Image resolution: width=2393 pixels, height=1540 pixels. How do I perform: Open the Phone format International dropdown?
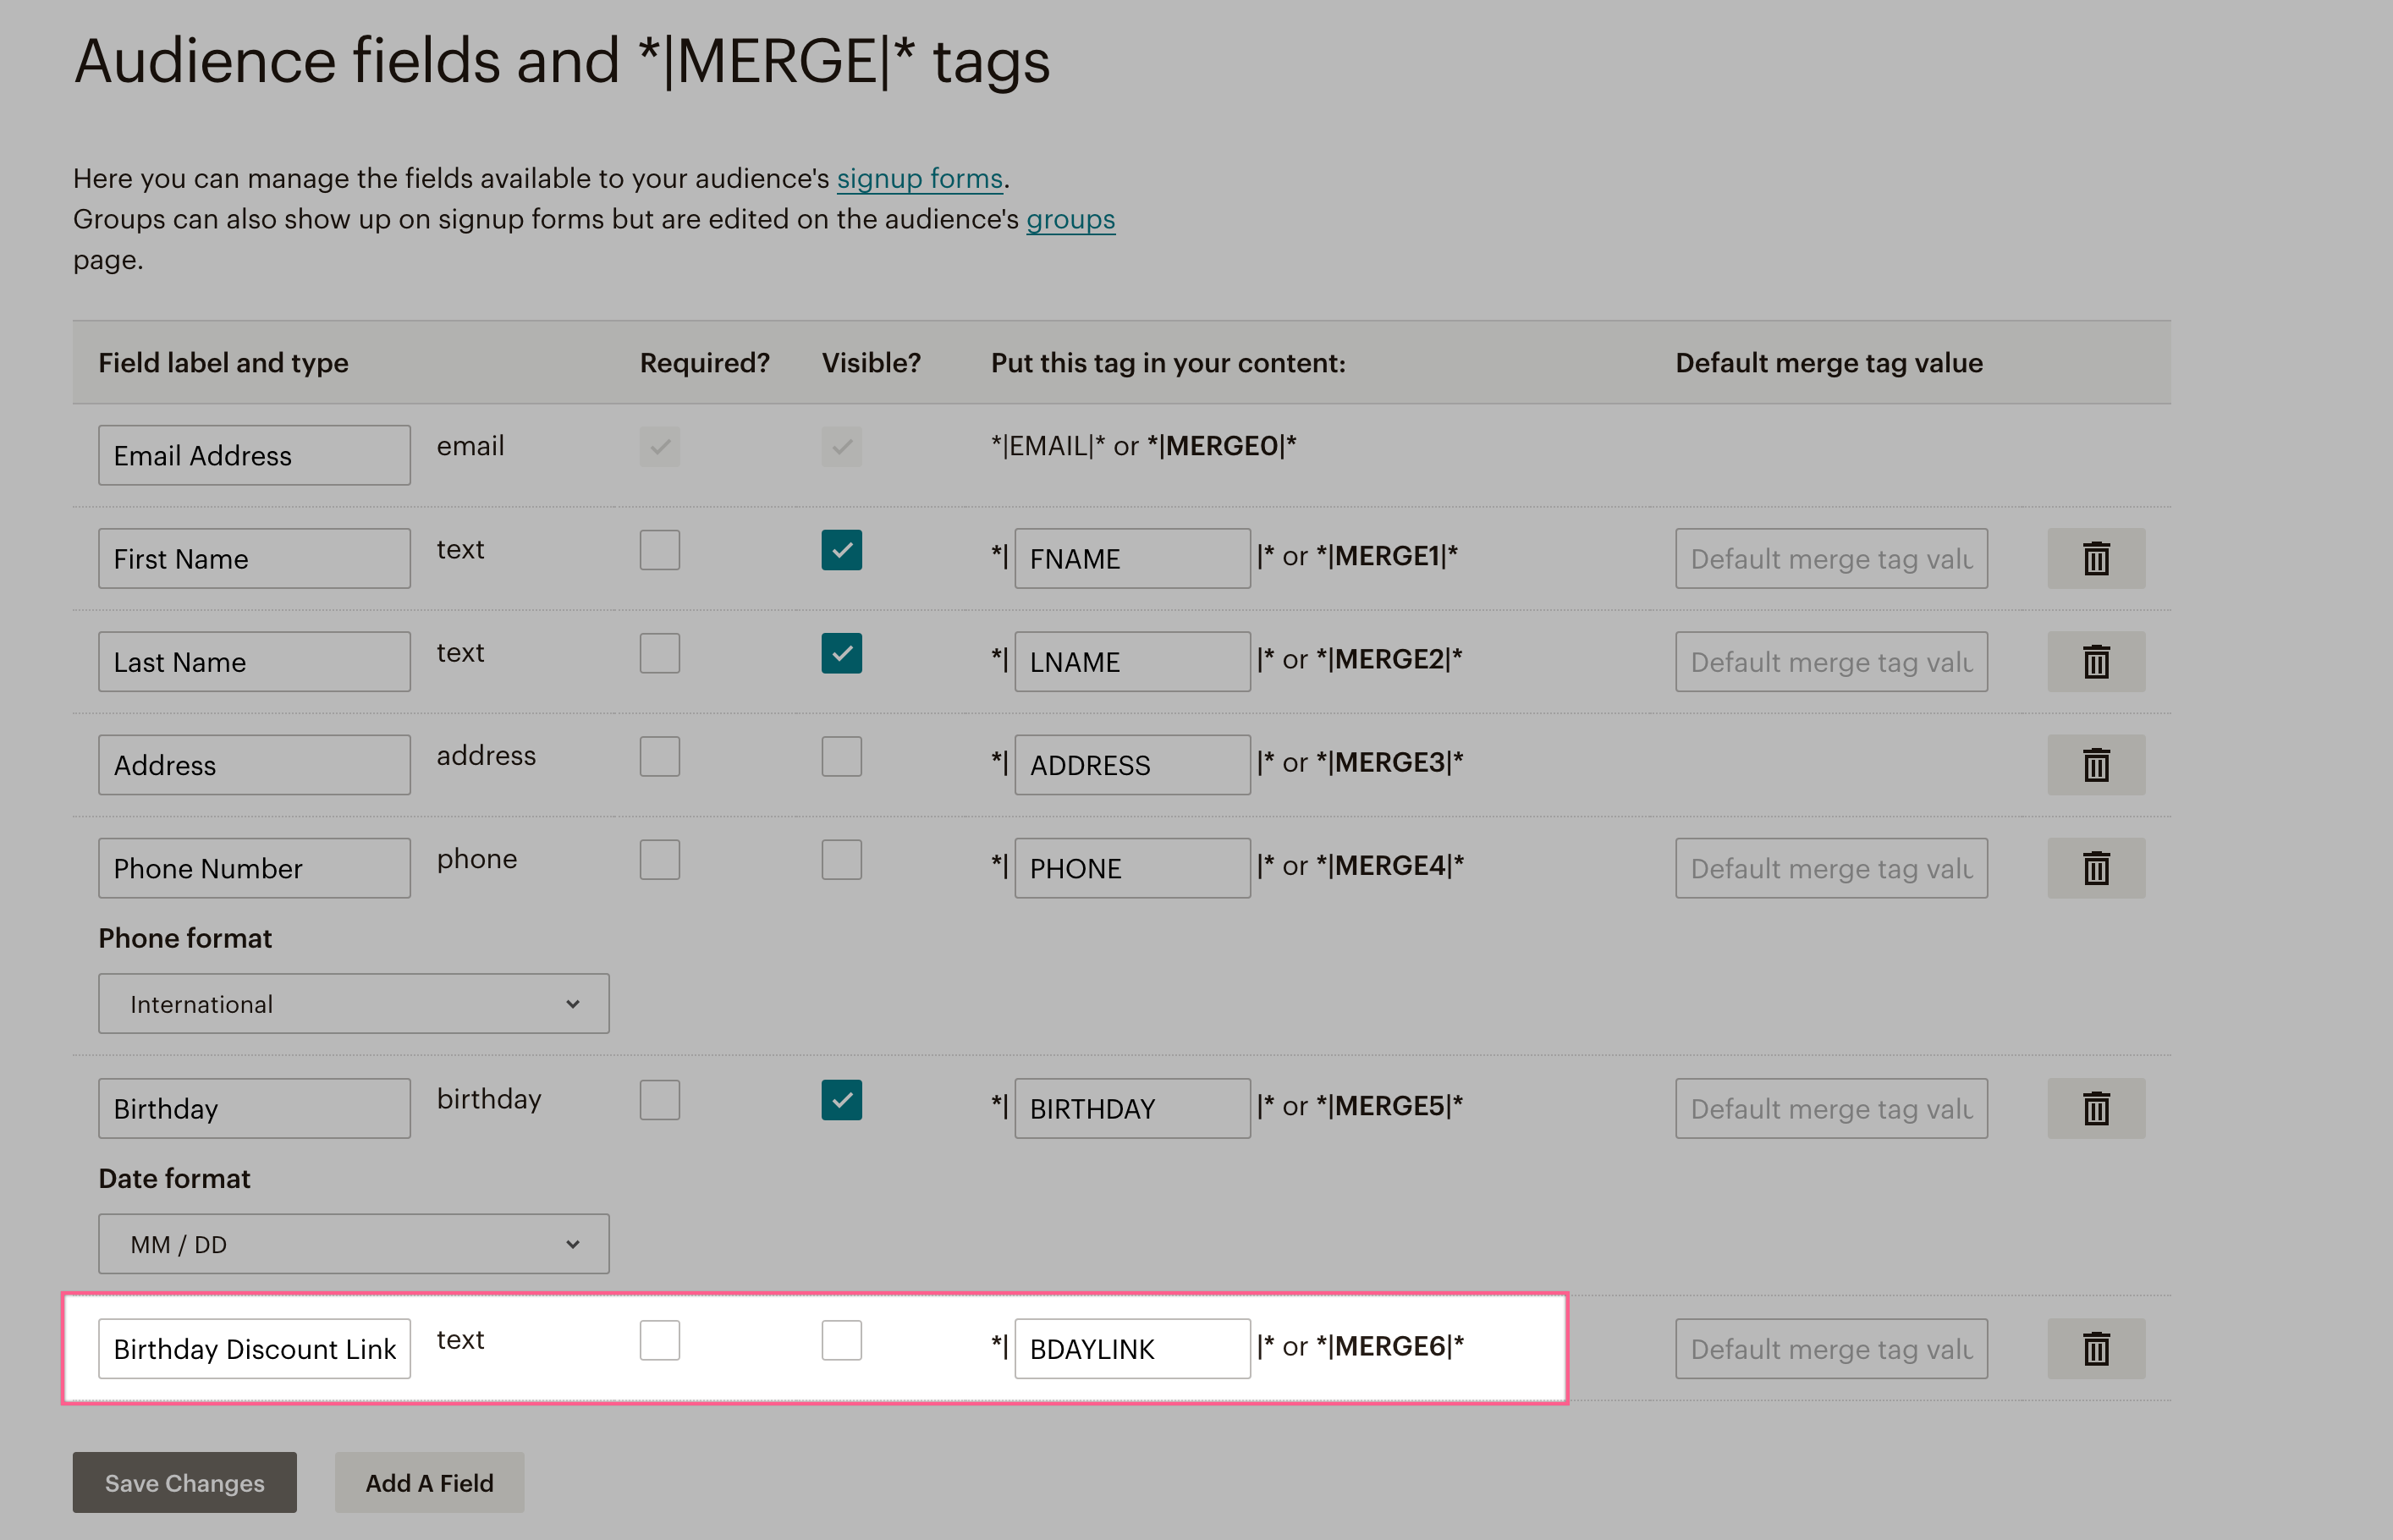pyautogui.click(x=353, y=1003)
